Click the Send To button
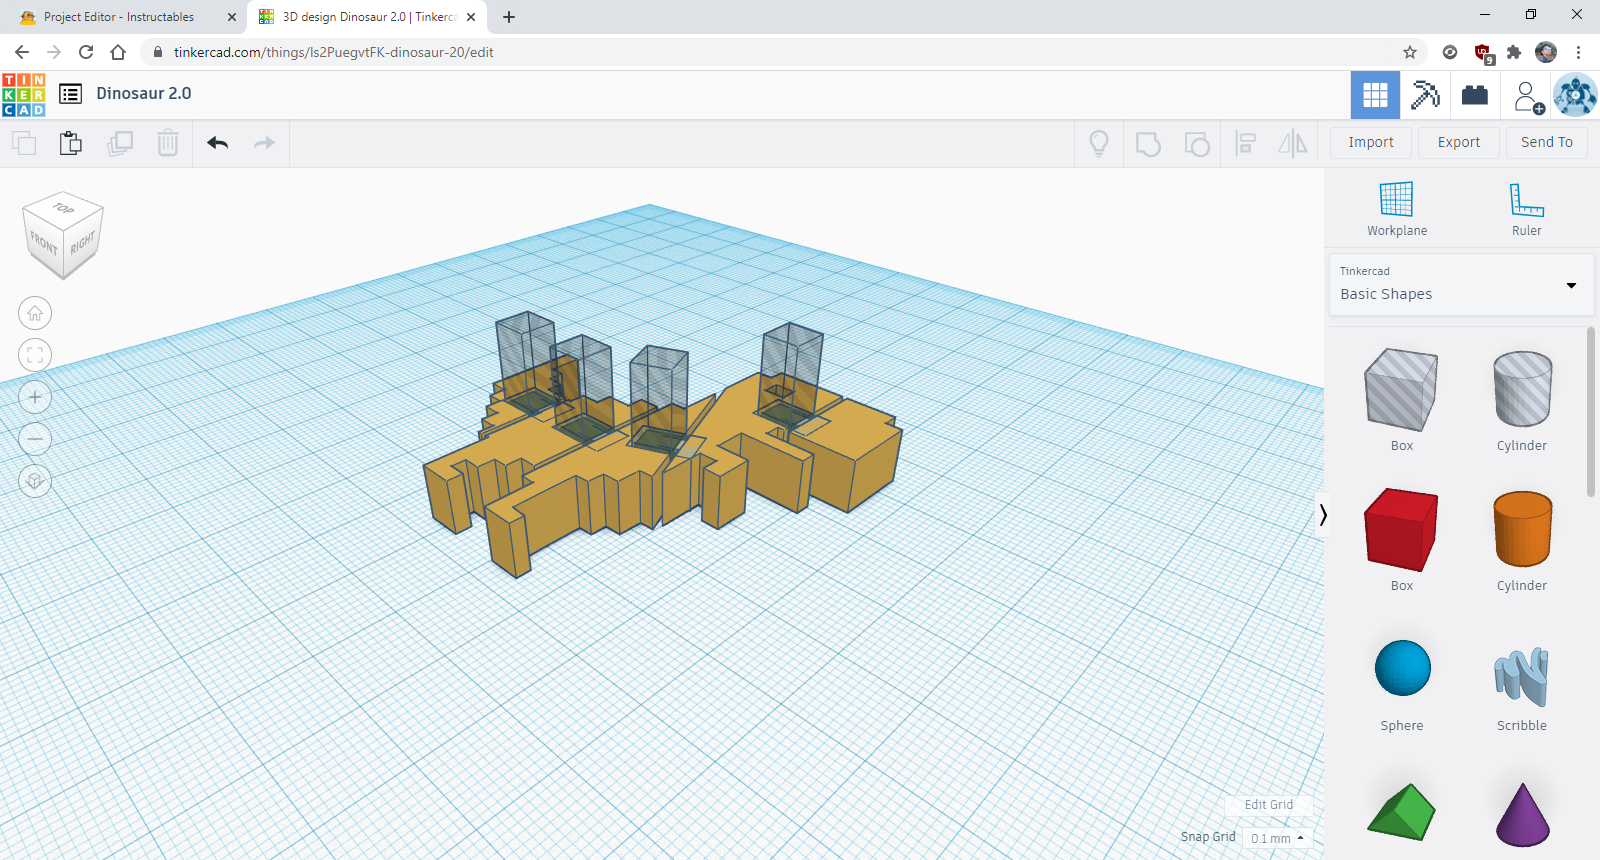This screenshot has width=1600, height=860. pos(1547,142)
